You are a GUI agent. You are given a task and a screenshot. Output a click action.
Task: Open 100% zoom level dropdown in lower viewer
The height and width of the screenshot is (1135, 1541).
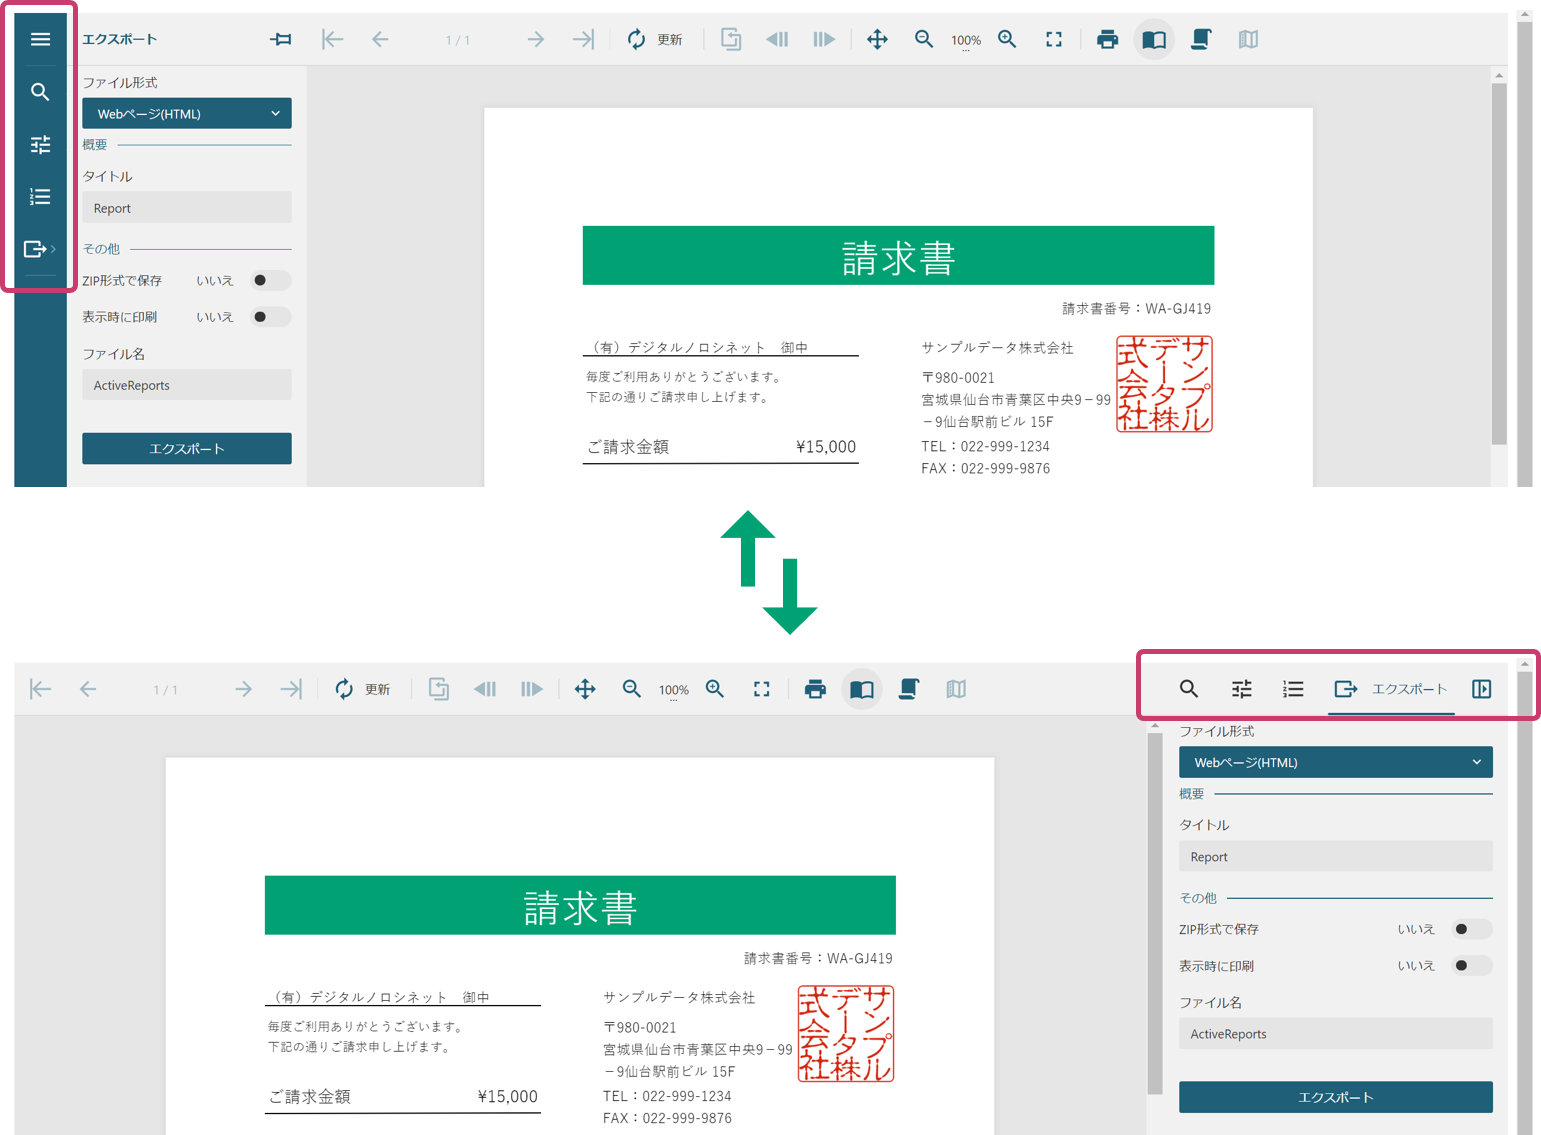(674, 690)
